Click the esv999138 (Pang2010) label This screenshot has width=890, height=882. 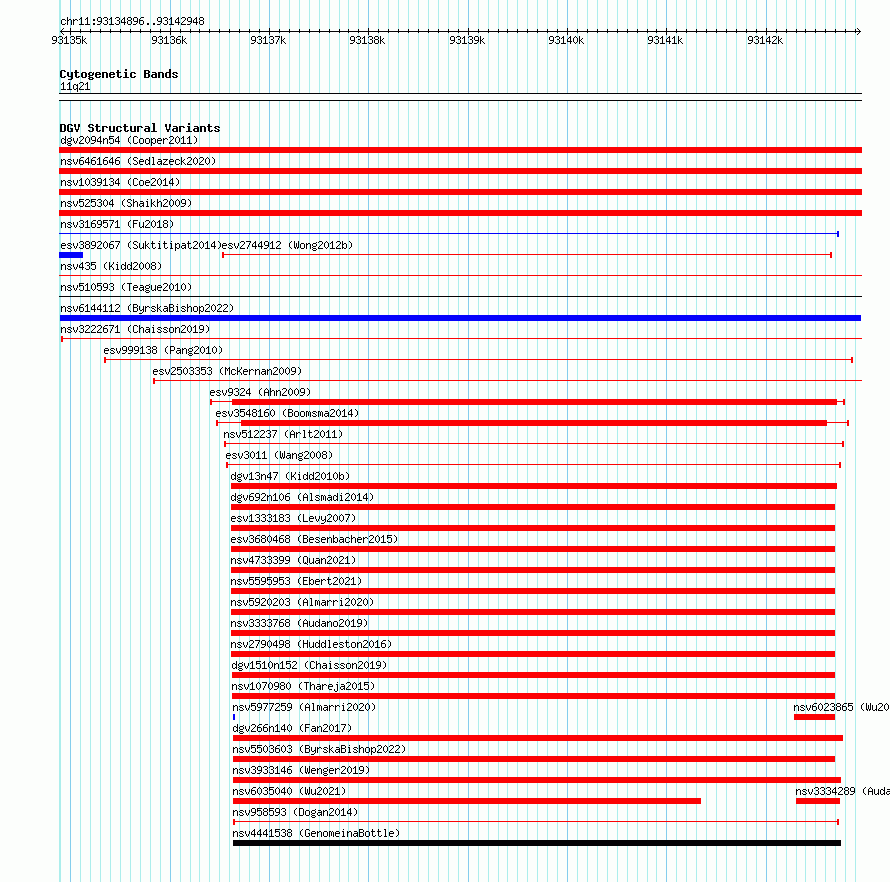click(163, 350)
